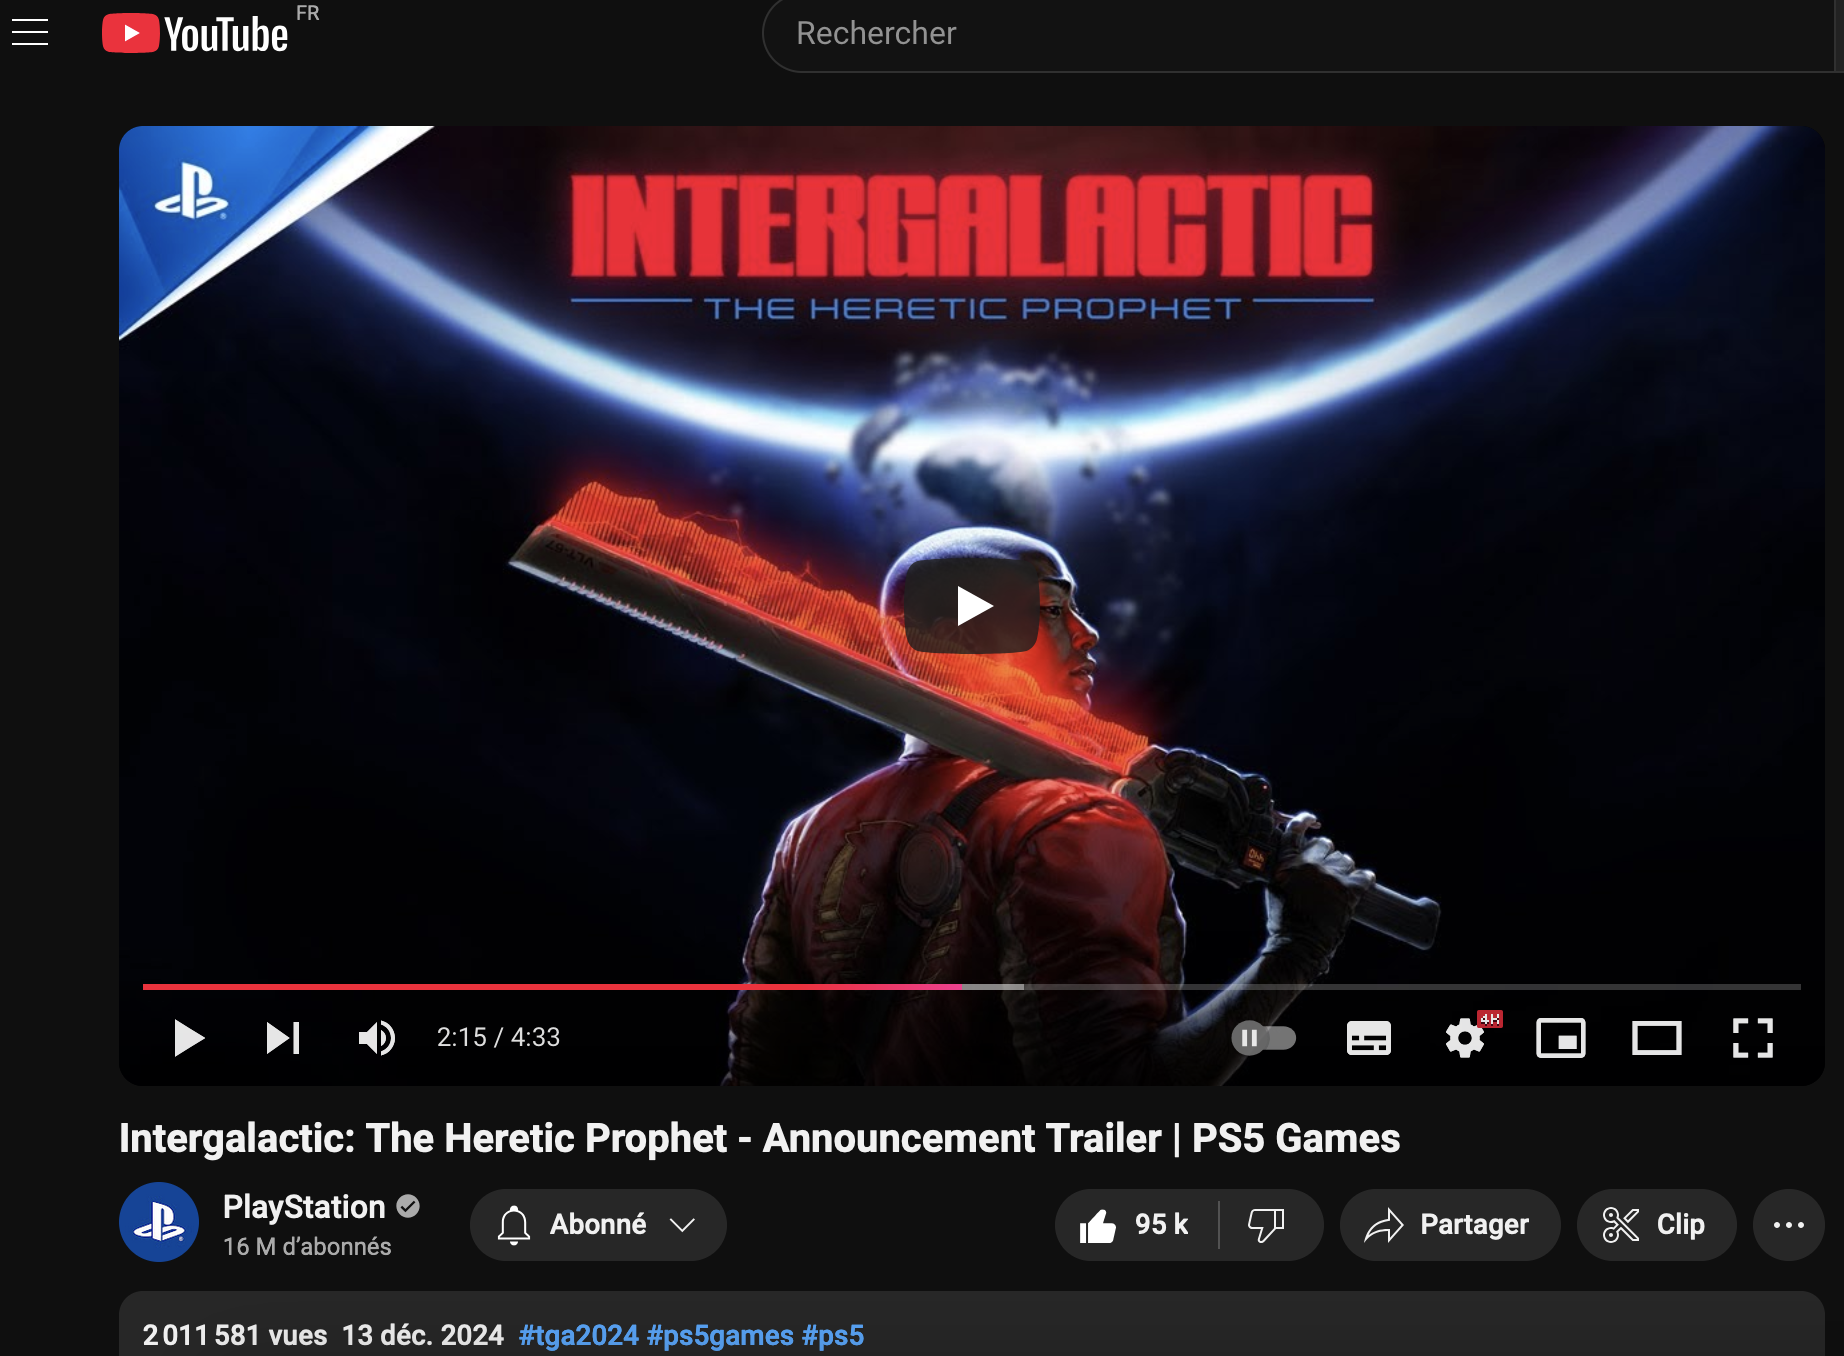Click the large center play button

[x=971, y=606]
